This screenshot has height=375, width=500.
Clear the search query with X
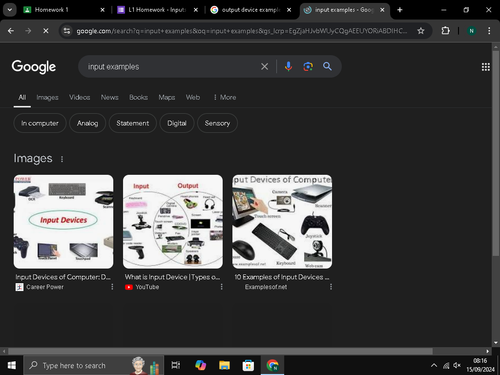(265, 67)
